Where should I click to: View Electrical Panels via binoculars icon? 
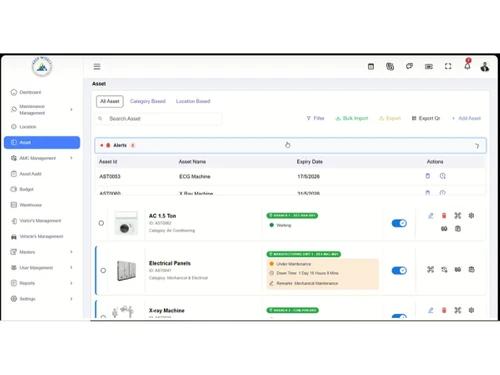458,269
